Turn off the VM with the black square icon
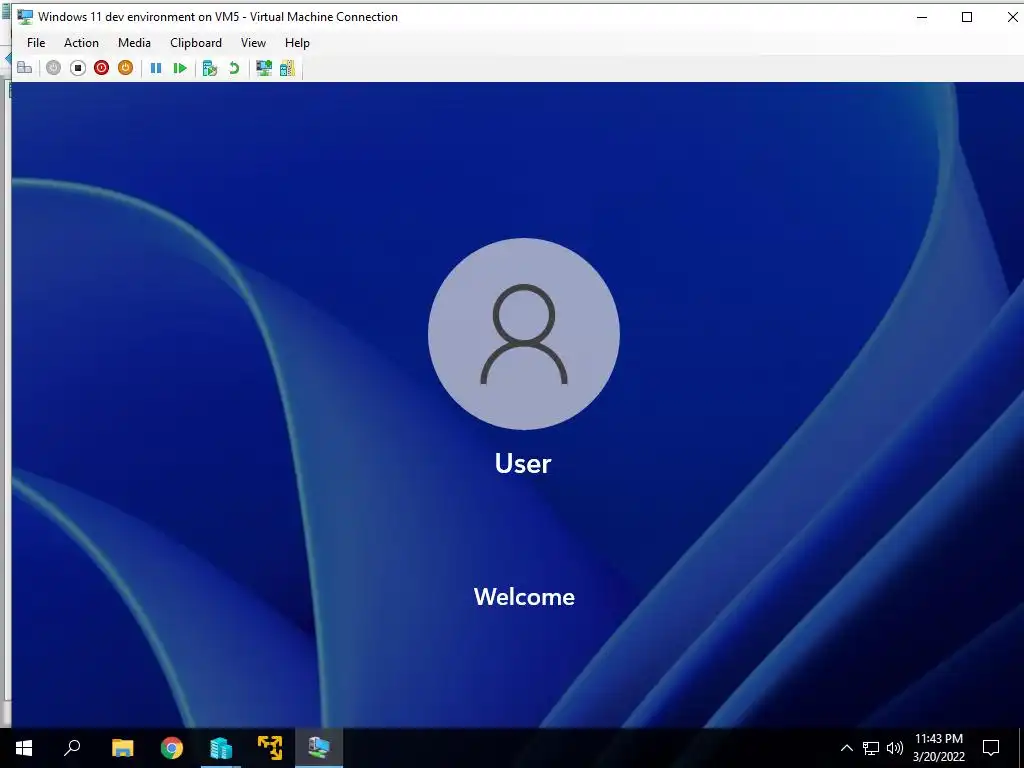 click(78, 68)
